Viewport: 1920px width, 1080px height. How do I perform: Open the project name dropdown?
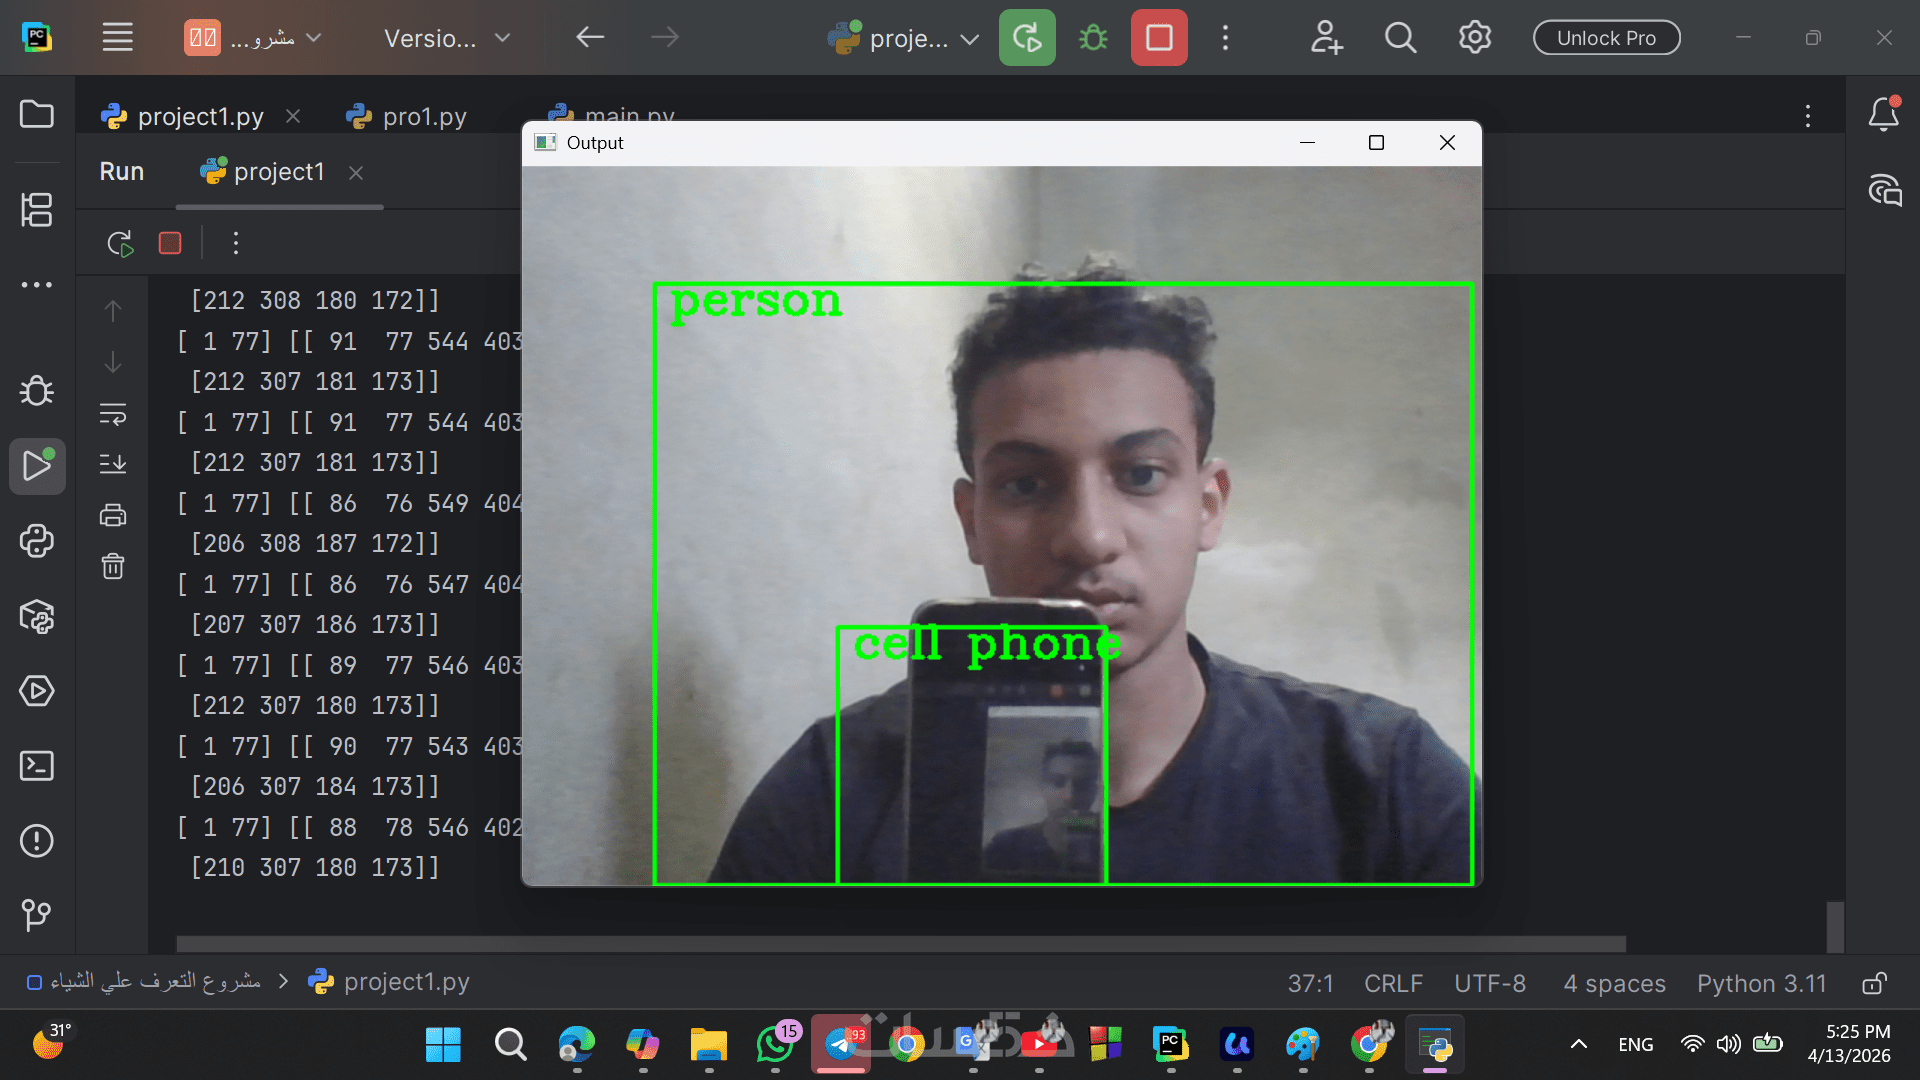(x=254, y=39)
